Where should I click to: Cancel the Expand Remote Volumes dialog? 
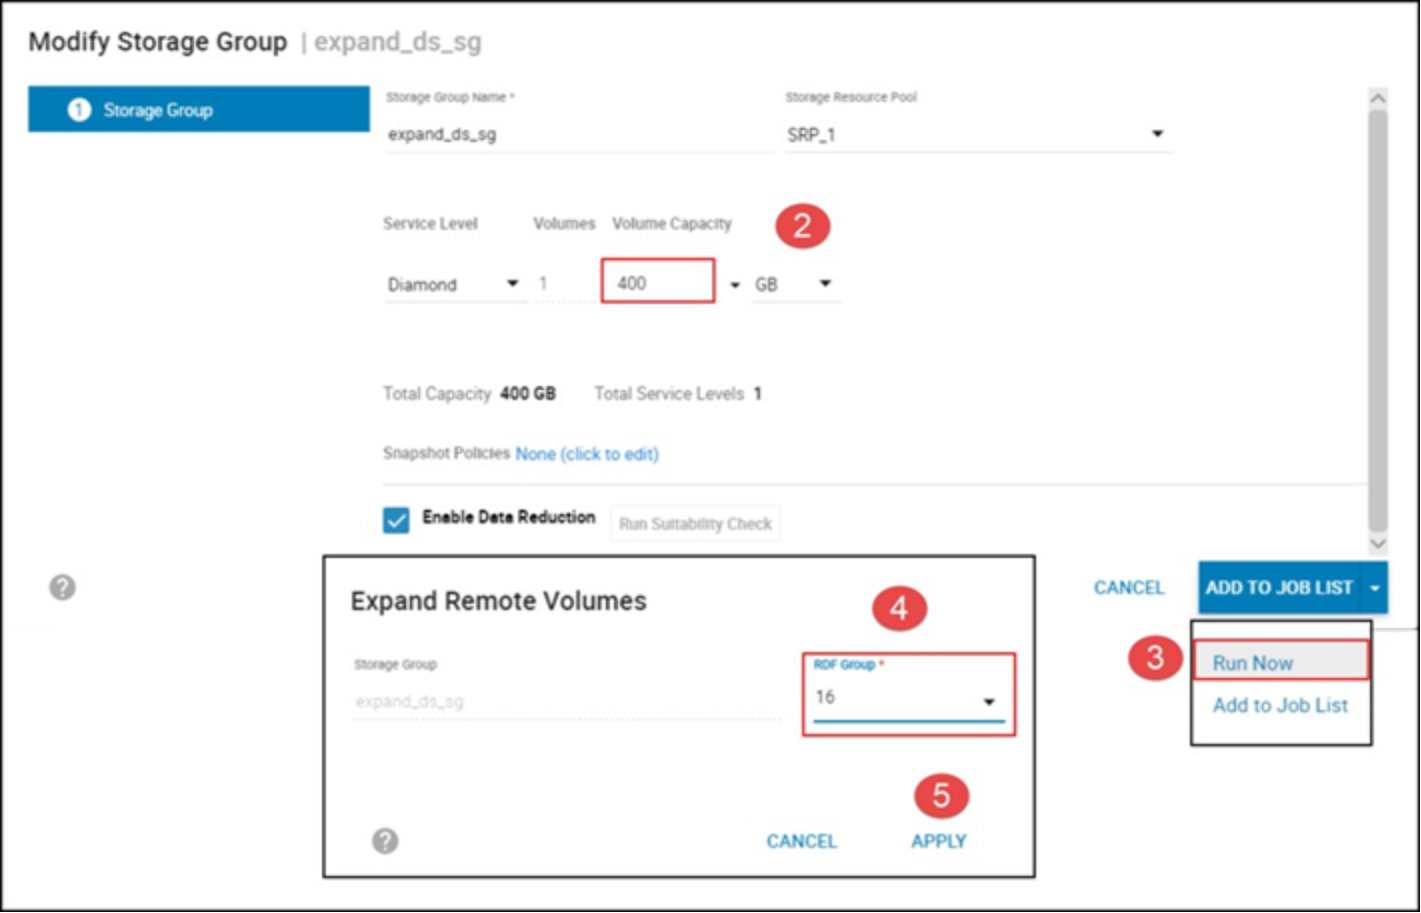(802, 841)
